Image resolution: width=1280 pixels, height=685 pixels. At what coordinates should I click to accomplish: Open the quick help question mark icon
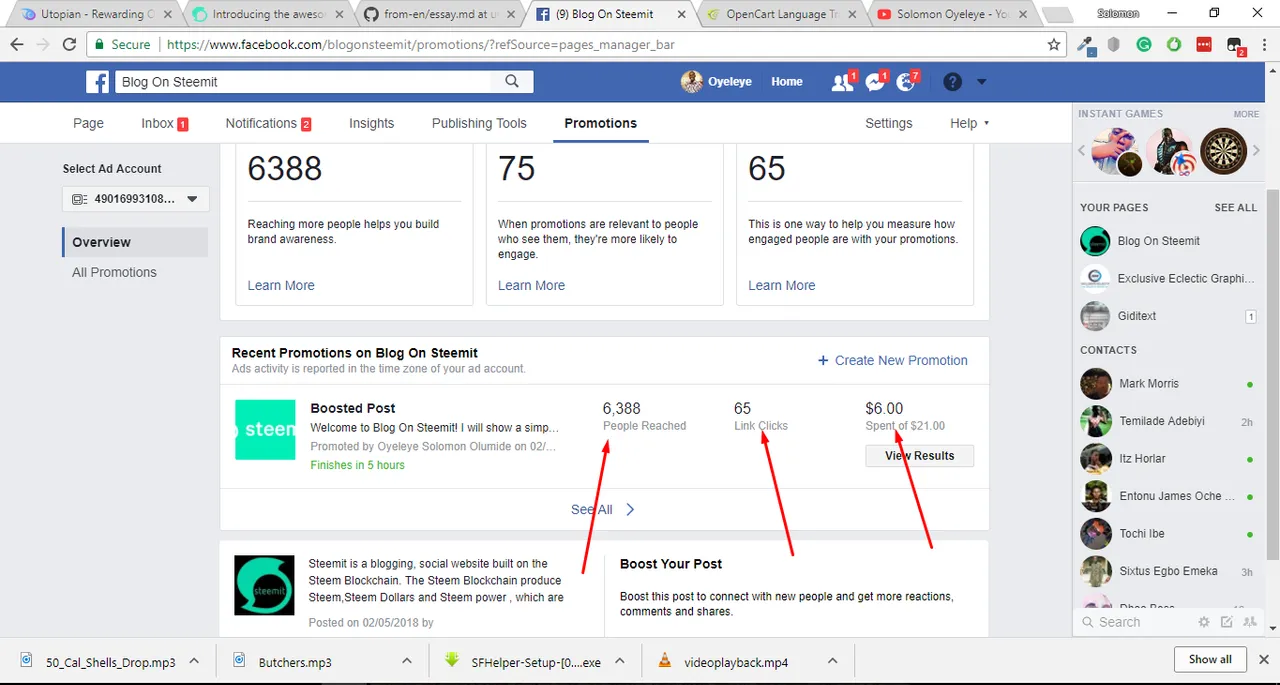coord(952,82)
